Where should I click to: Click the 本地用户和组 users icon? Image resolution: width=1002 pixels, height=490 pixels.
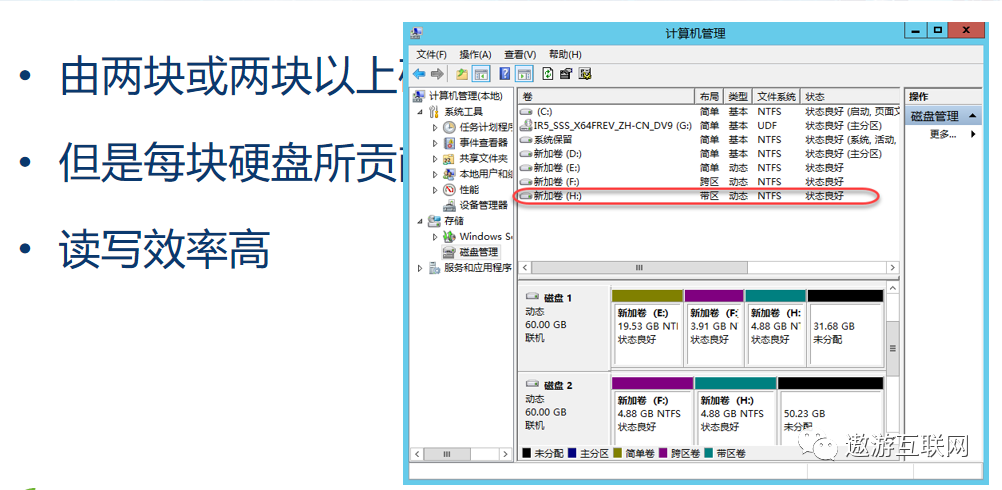(x=449, y=174)
